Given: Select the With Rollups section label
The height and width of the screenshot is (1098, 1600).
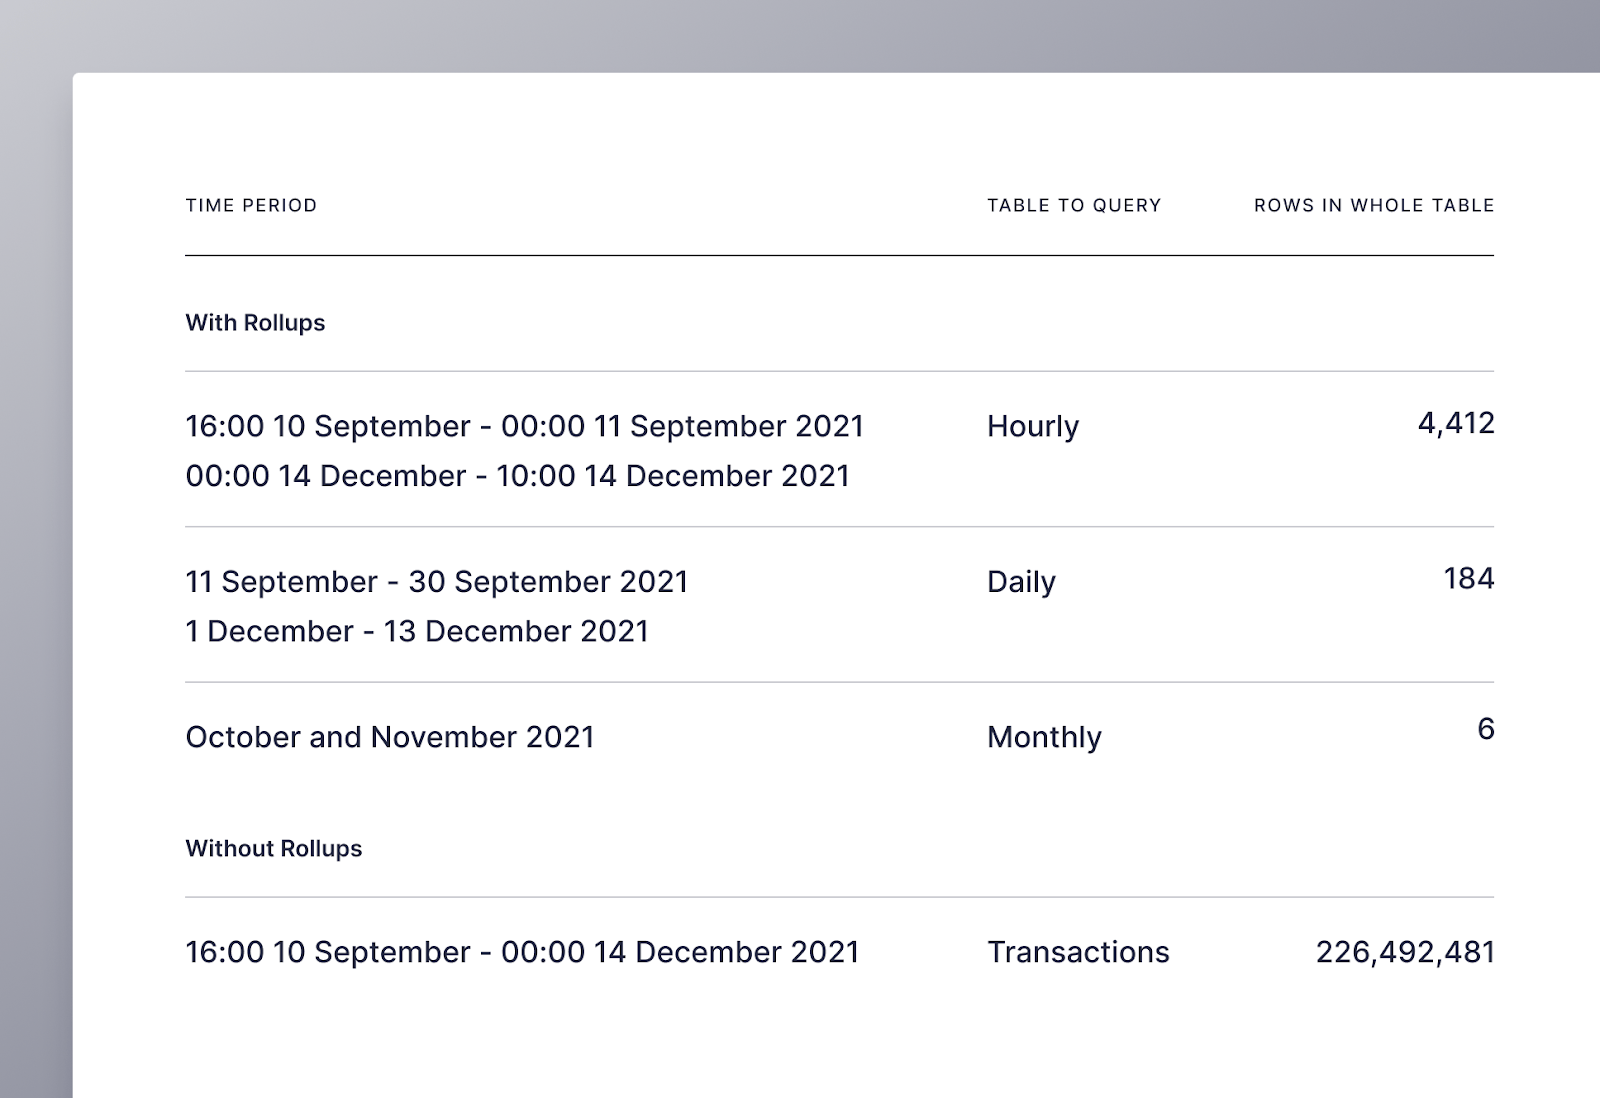Looking at the screenshot, I should [x=255, y=323].
